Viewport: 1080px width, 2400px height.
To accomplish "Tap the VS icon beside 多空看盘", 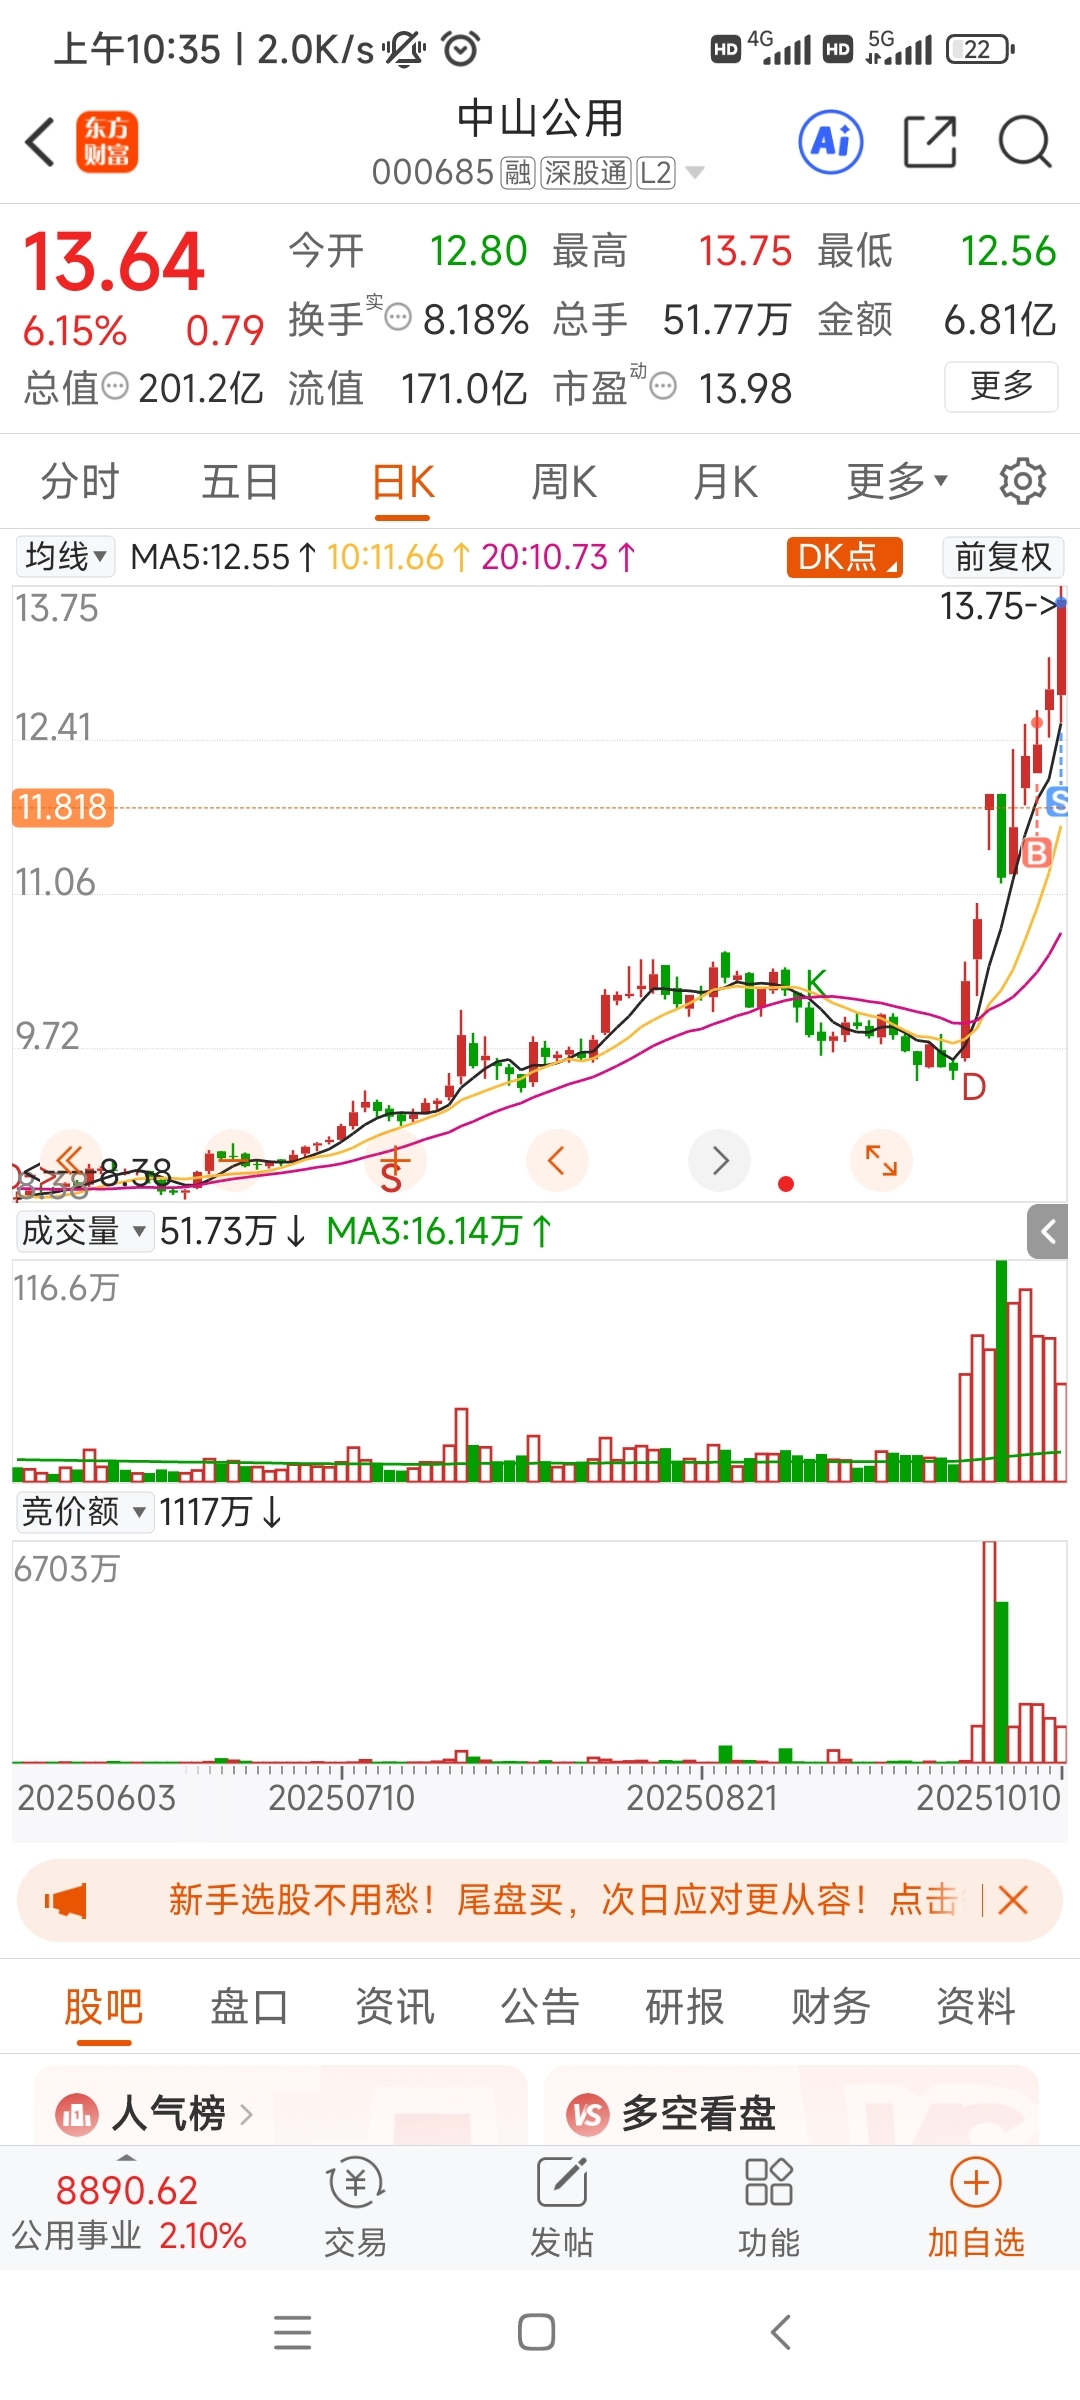I will 588,2114.
